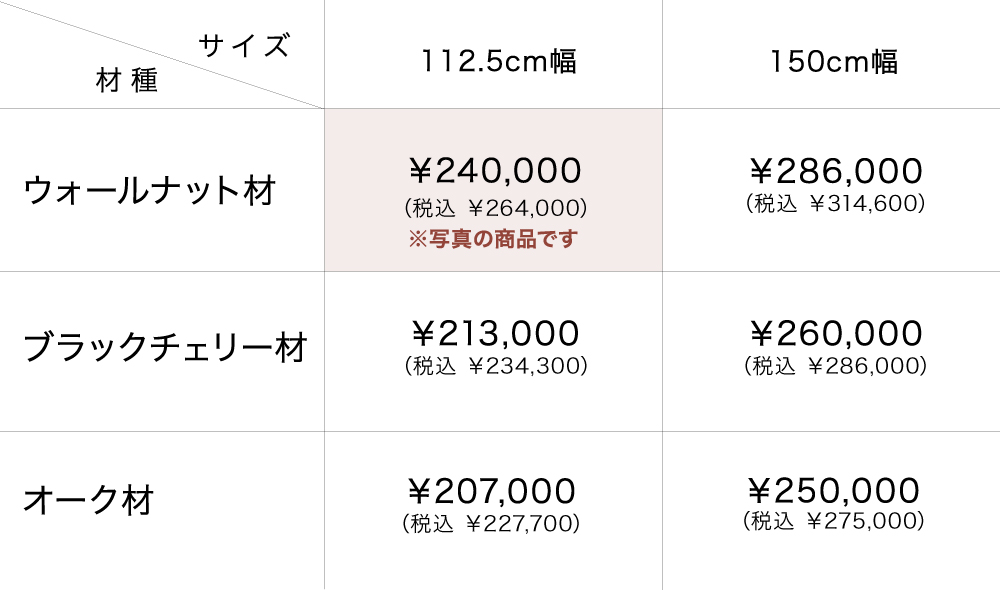Click the red ※写真の商品です note
The image size is (1000, 590).
pyautogui.click(x=493, y=240)
